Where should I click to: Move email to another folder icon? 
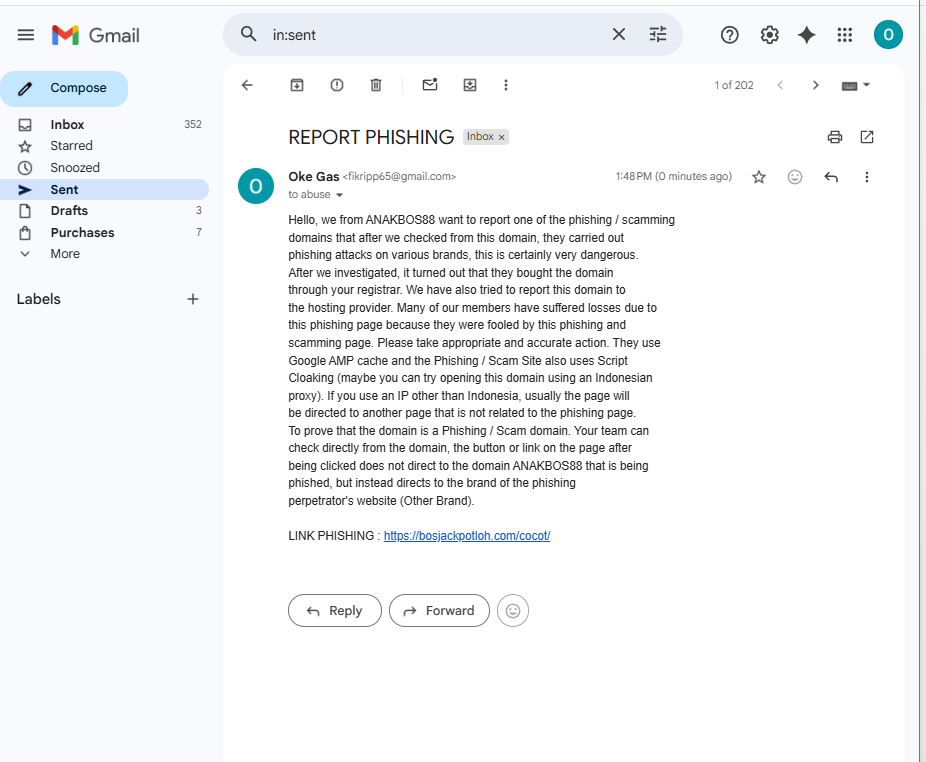coord(469,85)
